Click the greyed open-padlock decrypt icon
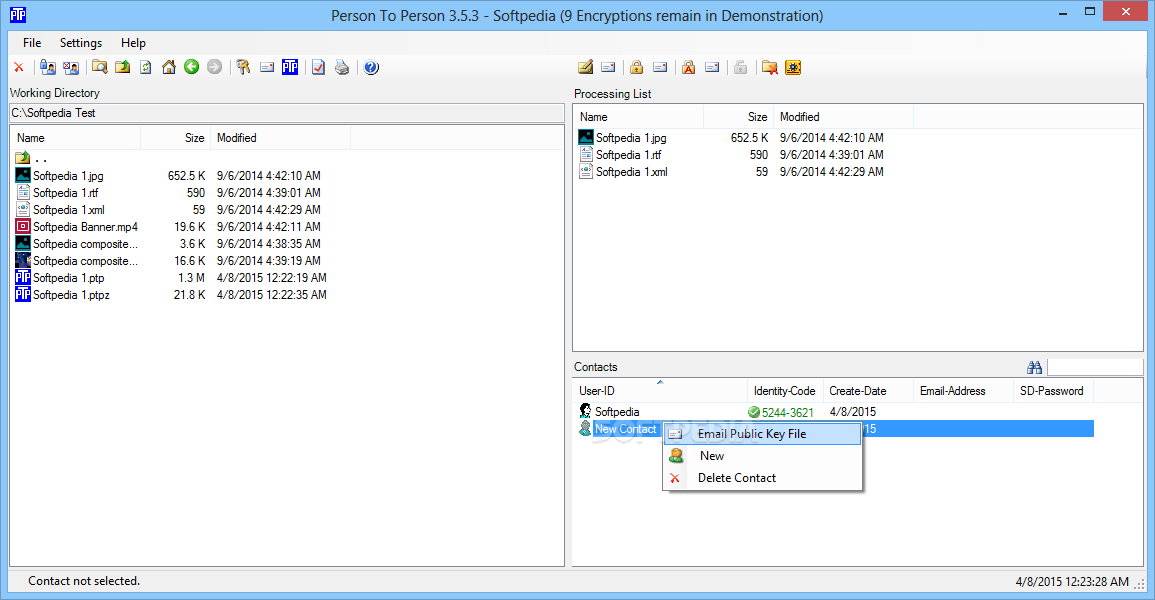The width and height of the screenshot is (1155, 600). pyautogui.click(x=740, y=67)
